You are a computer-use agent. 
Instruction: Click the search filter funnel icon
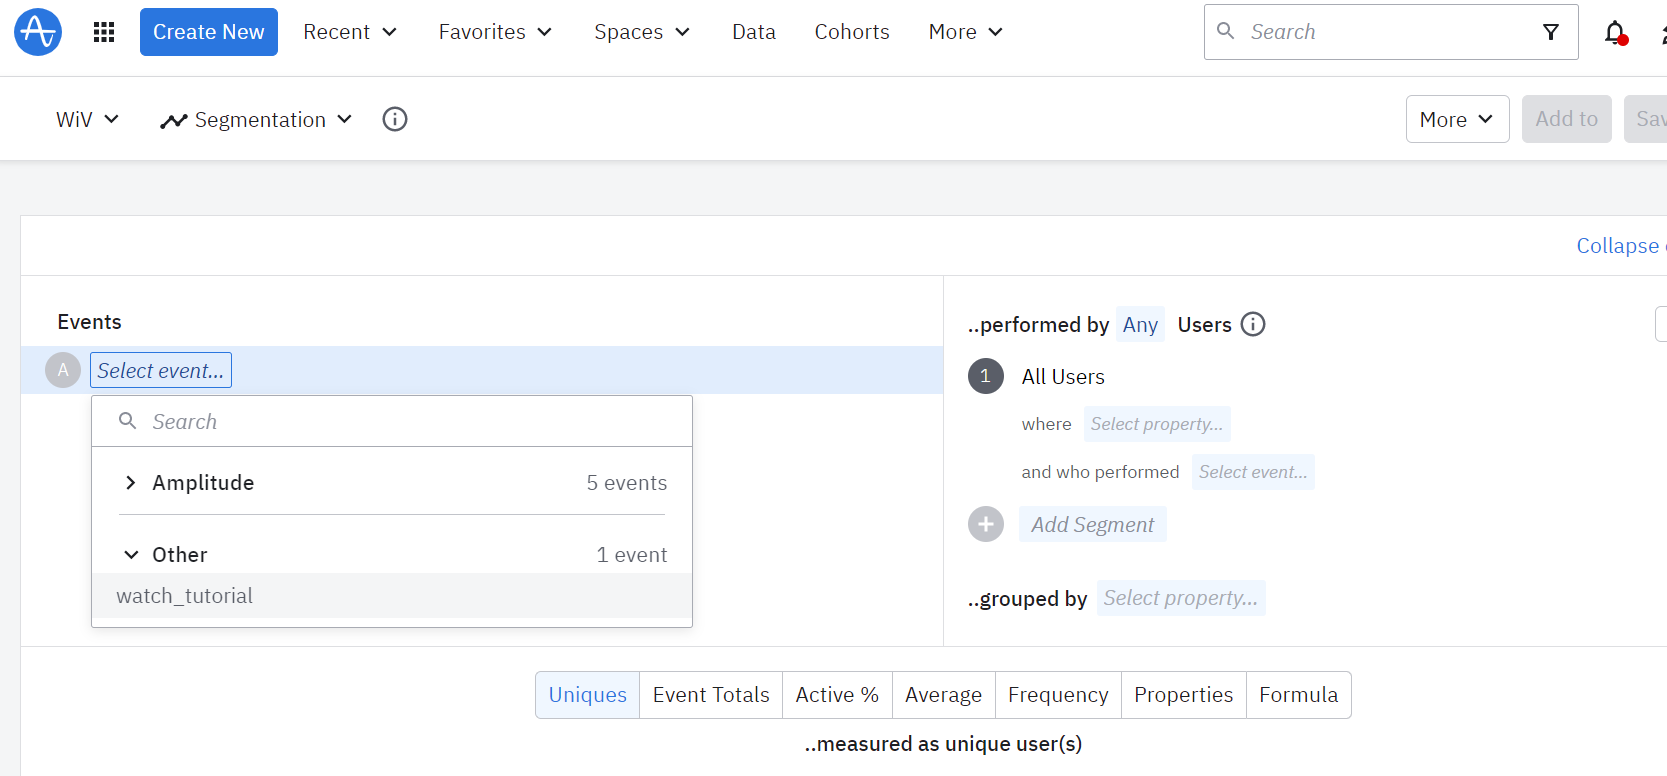pos(1551,32)
